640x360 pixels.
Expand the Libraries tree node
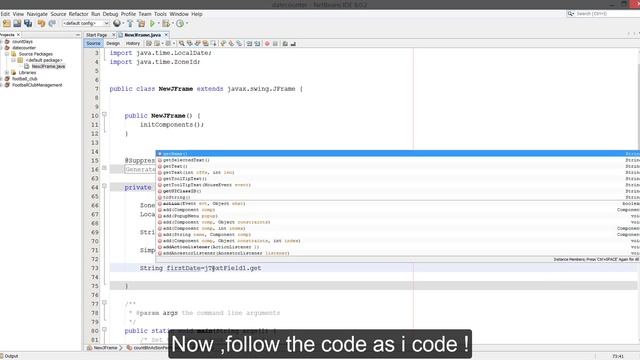point(7,72)
